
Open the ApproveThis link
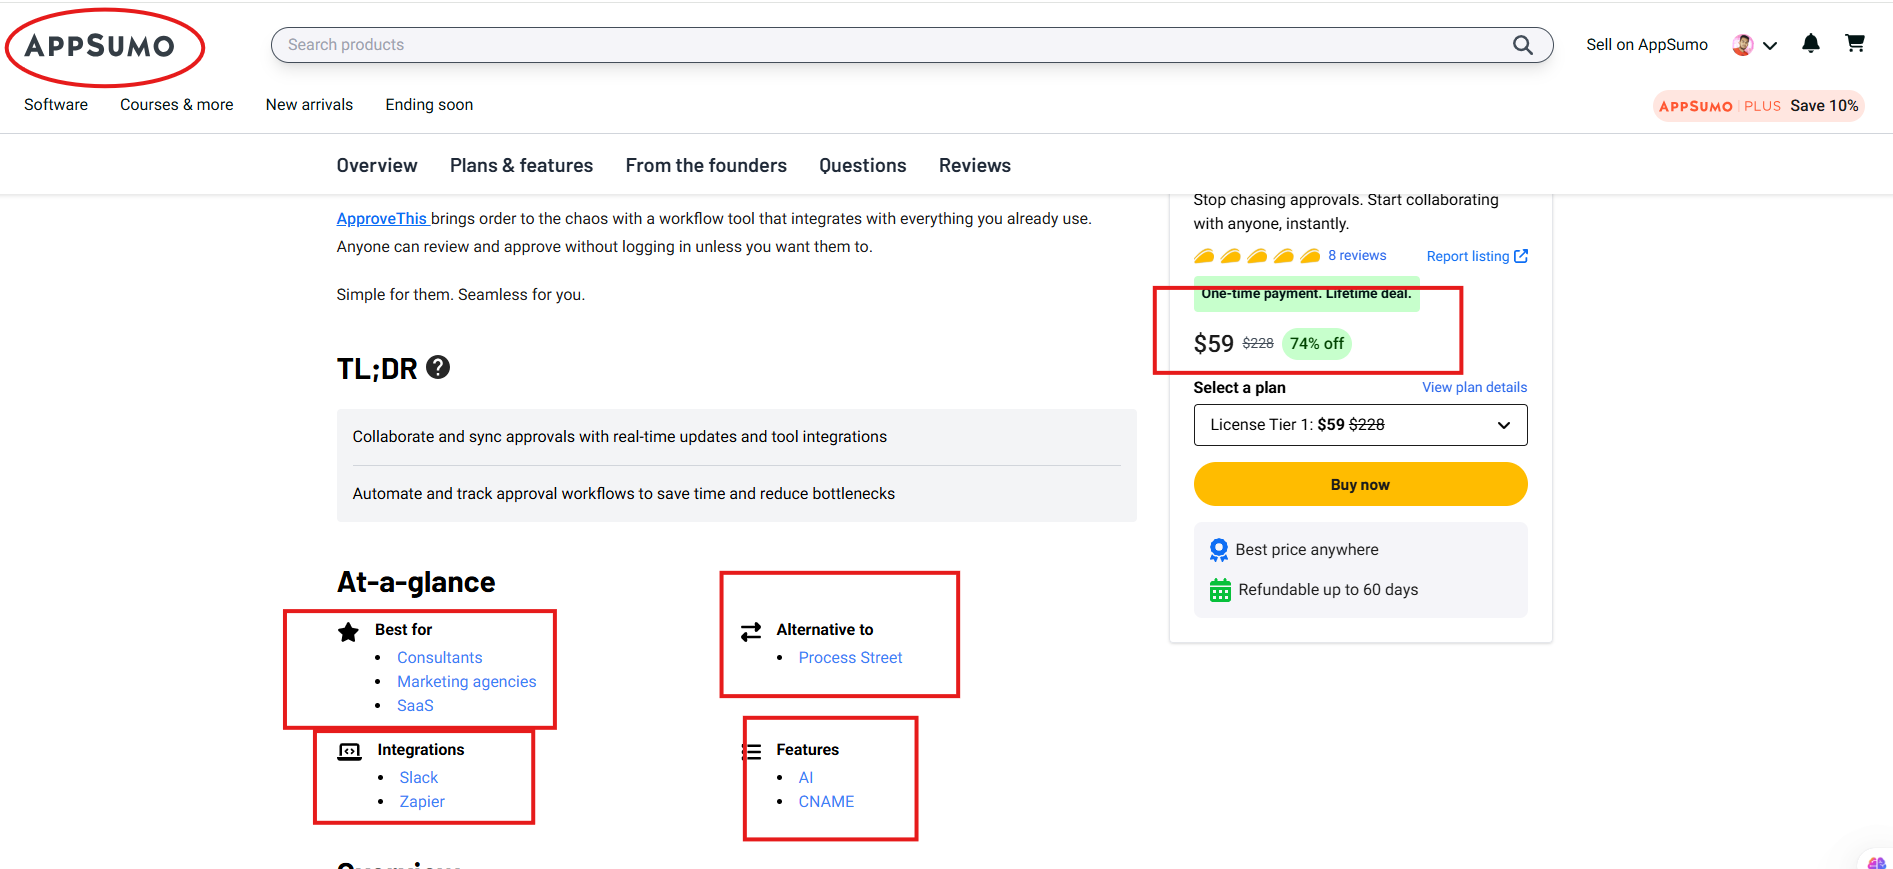click(x=382, y=219)
